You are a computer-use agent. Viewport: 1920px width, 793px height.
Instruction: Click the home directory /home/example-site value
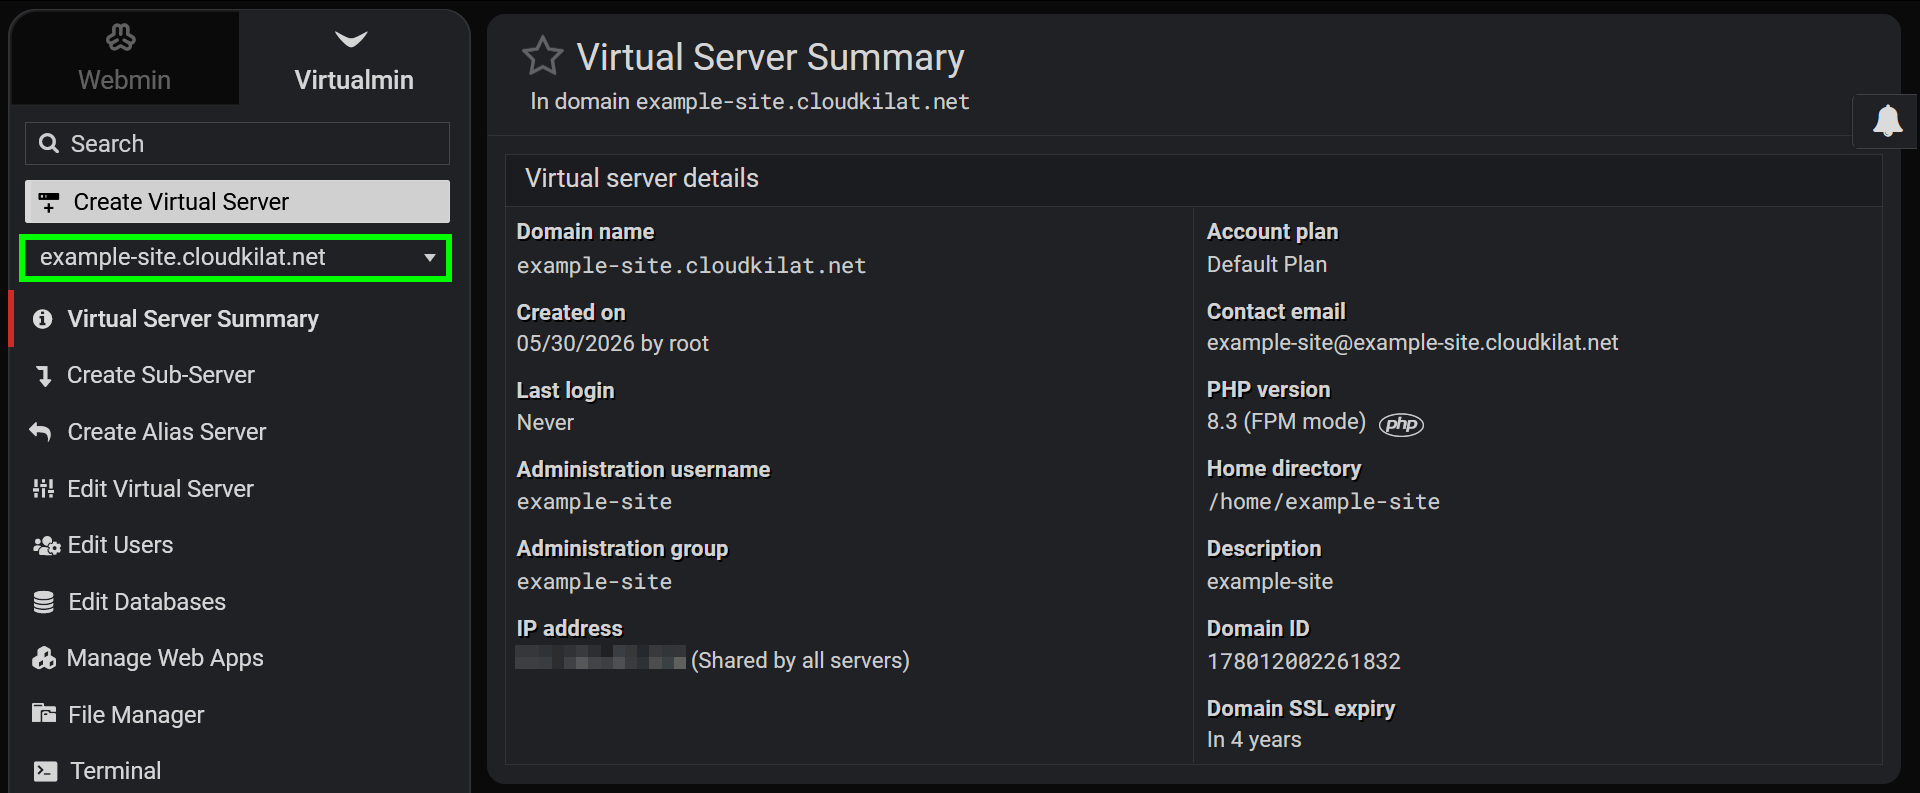tap(1323, 502)
